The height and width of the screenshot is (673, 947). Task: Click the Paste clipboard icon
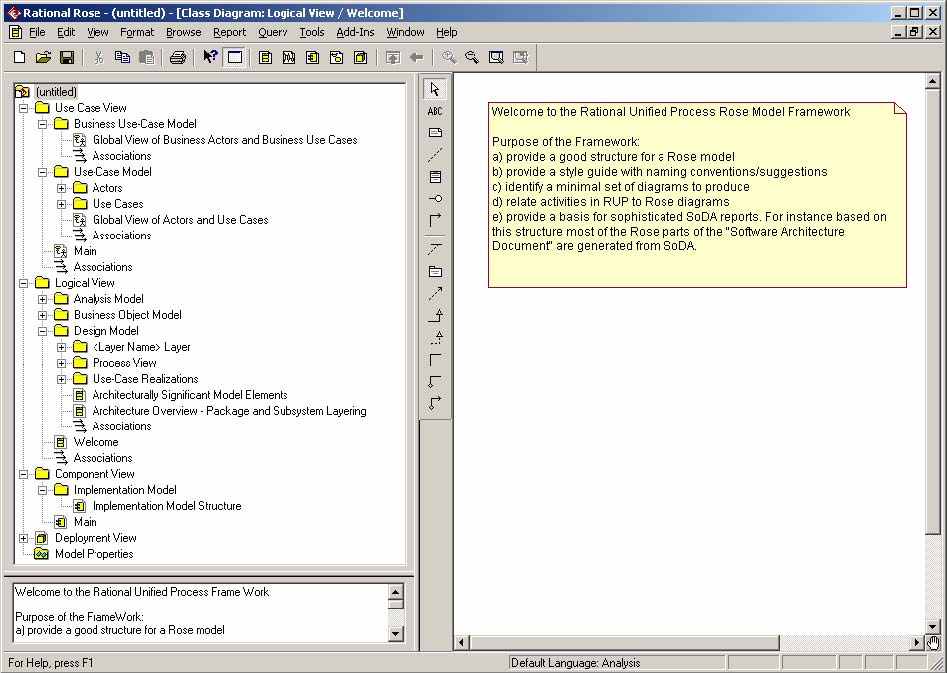coord(146,57)
